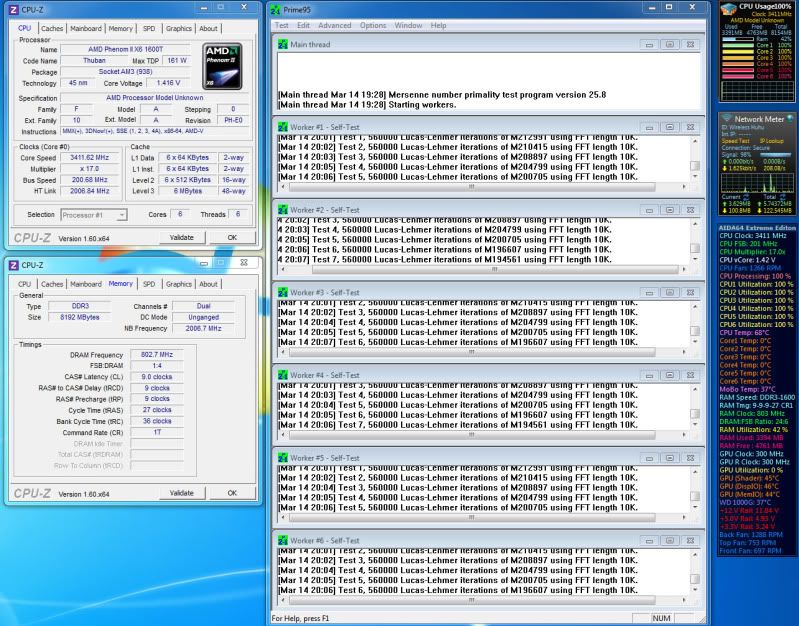799x626 pixels.
Task: Click the Worker #1 window icon
Action: (x=281, y=128)
